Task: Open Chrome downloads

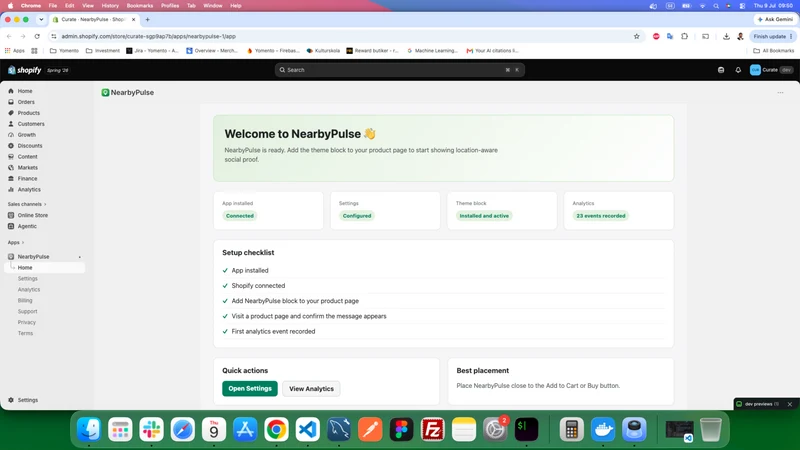Action: [726, 36]
